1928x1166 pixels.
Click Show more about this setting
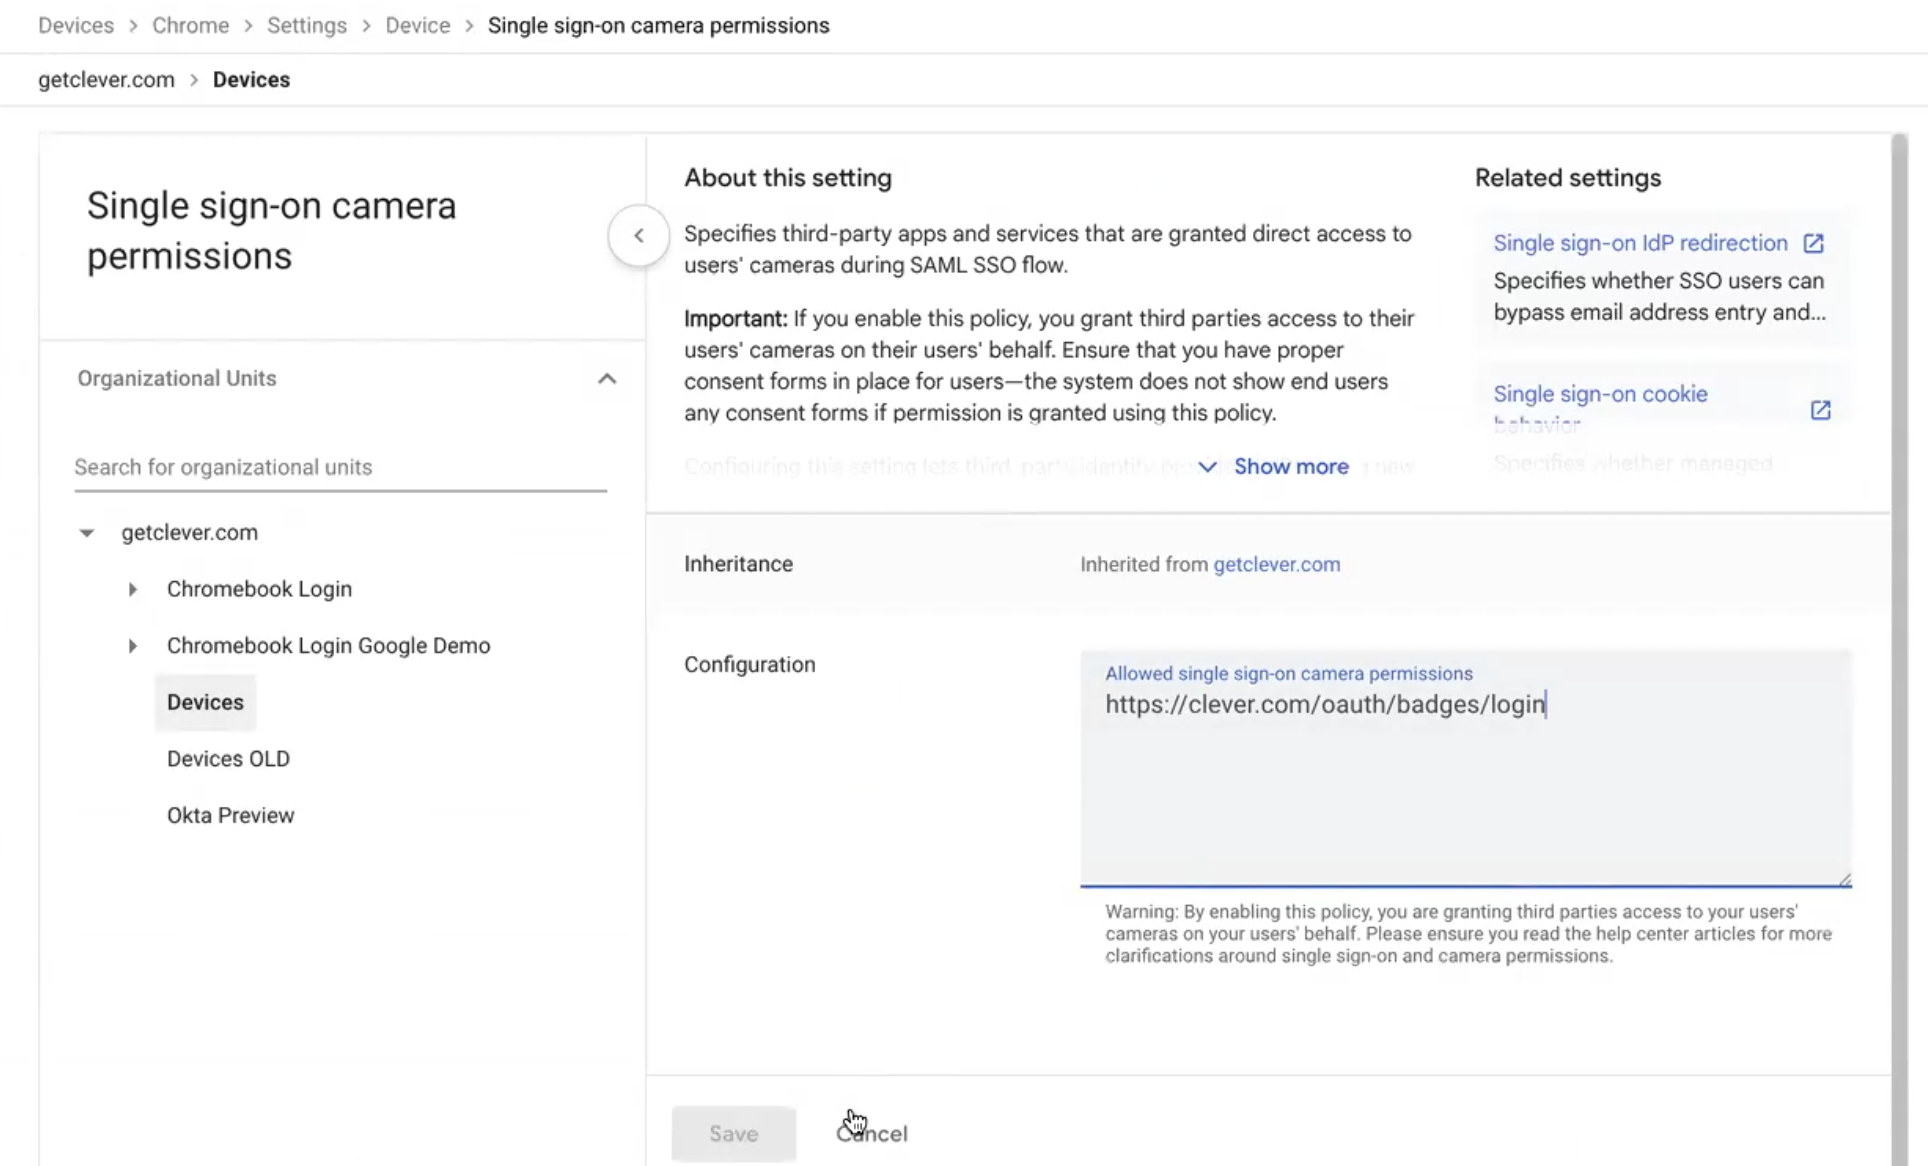1290,466
